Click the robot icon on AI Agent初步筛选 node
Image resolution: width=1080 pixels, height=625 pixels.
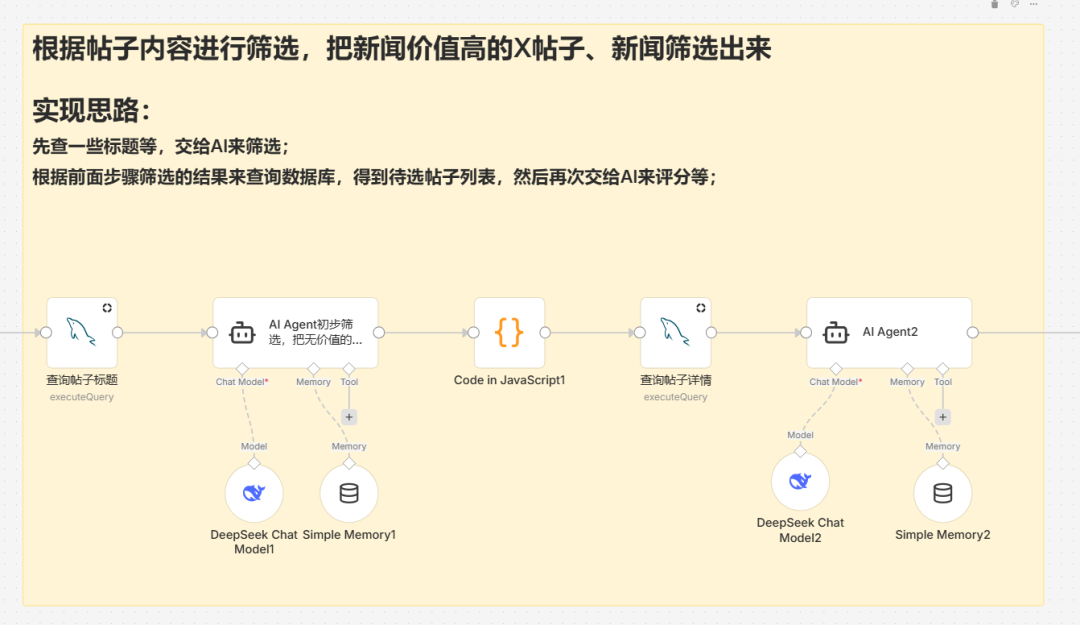(x=239, y=332)
